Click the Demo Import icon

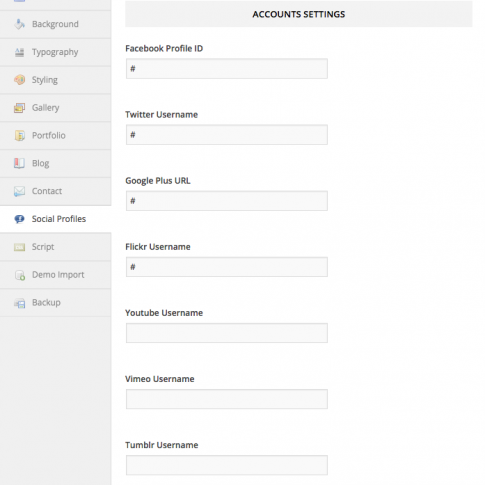[x=20, y=275]
